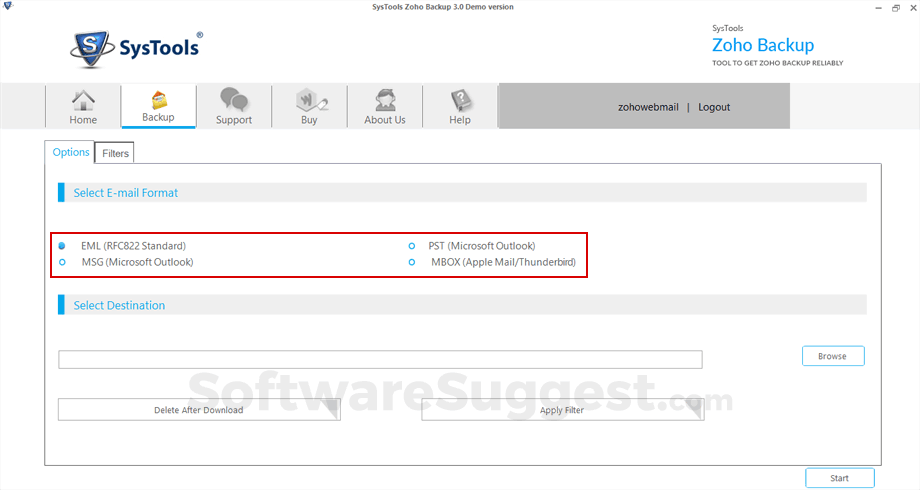Click the Select Destination heading

coord(119,305)
